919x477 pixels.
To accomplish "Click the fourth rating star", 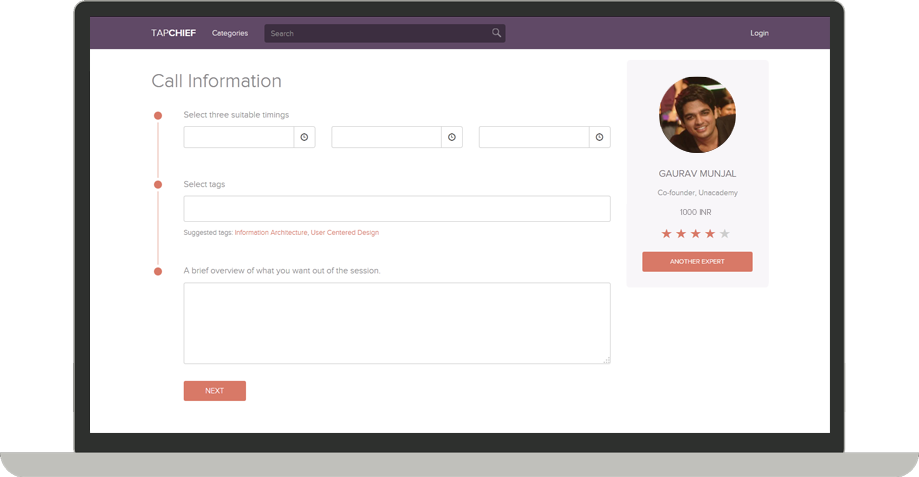I will click(710, 234).
